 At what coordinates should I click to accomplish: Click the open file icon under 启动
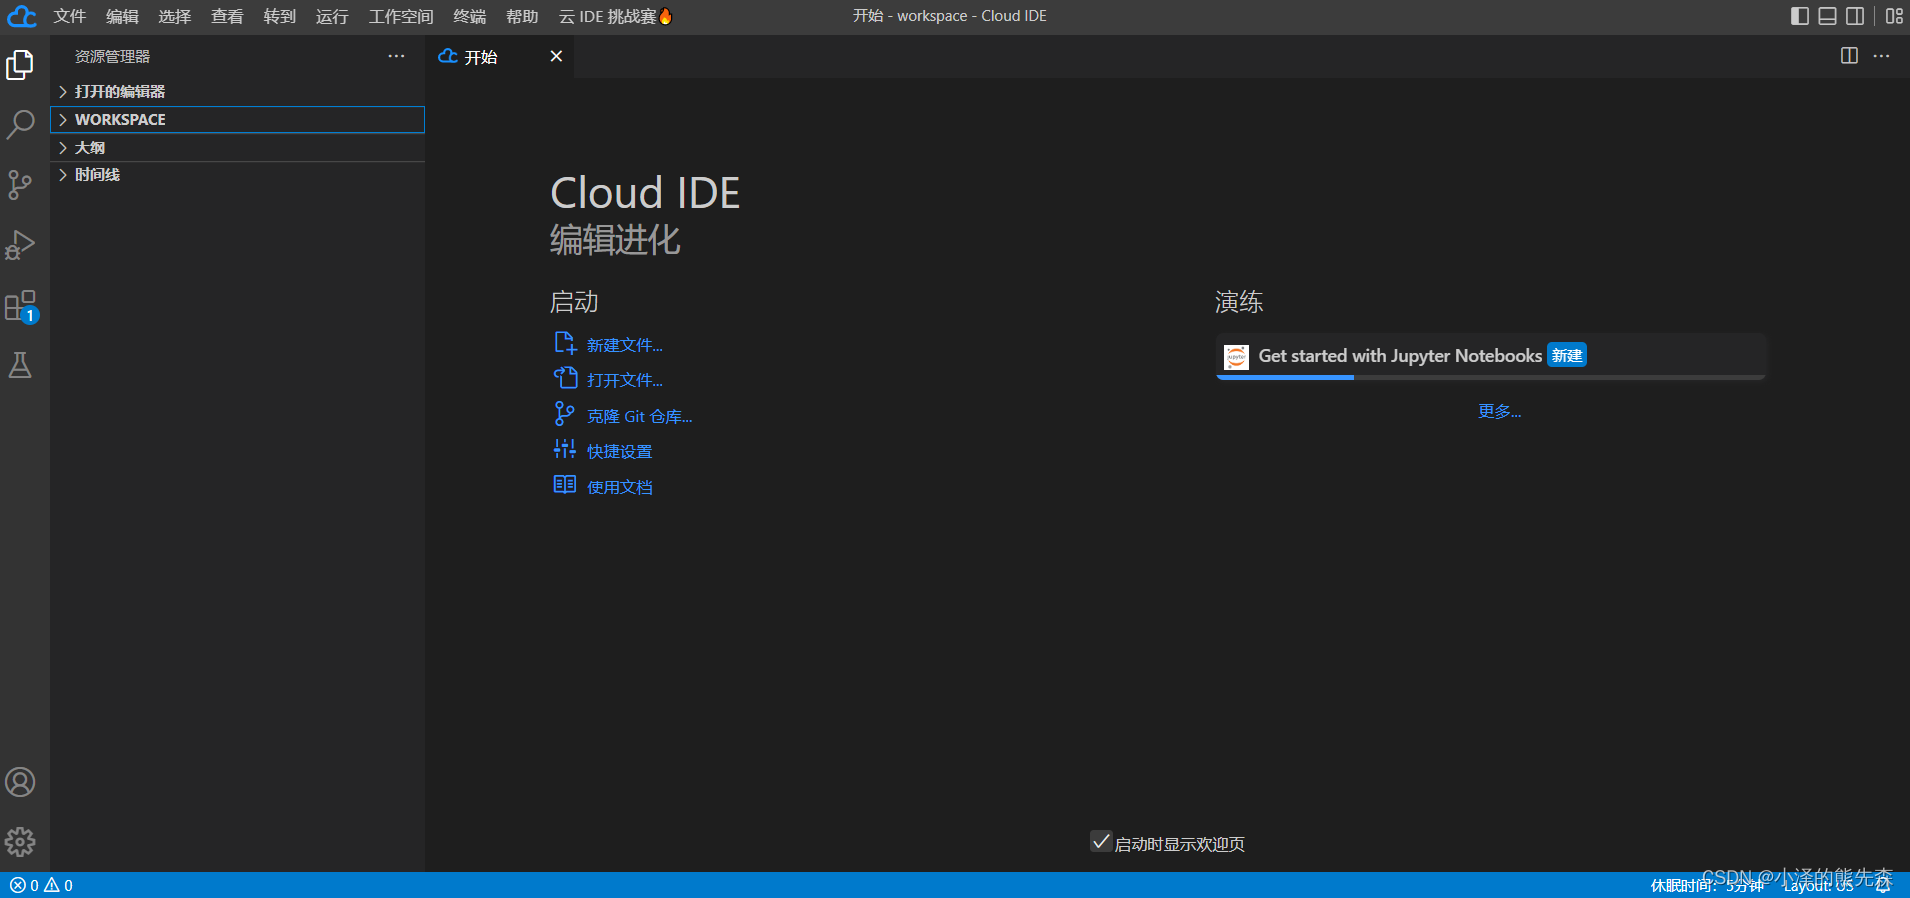tap(565, 378)
